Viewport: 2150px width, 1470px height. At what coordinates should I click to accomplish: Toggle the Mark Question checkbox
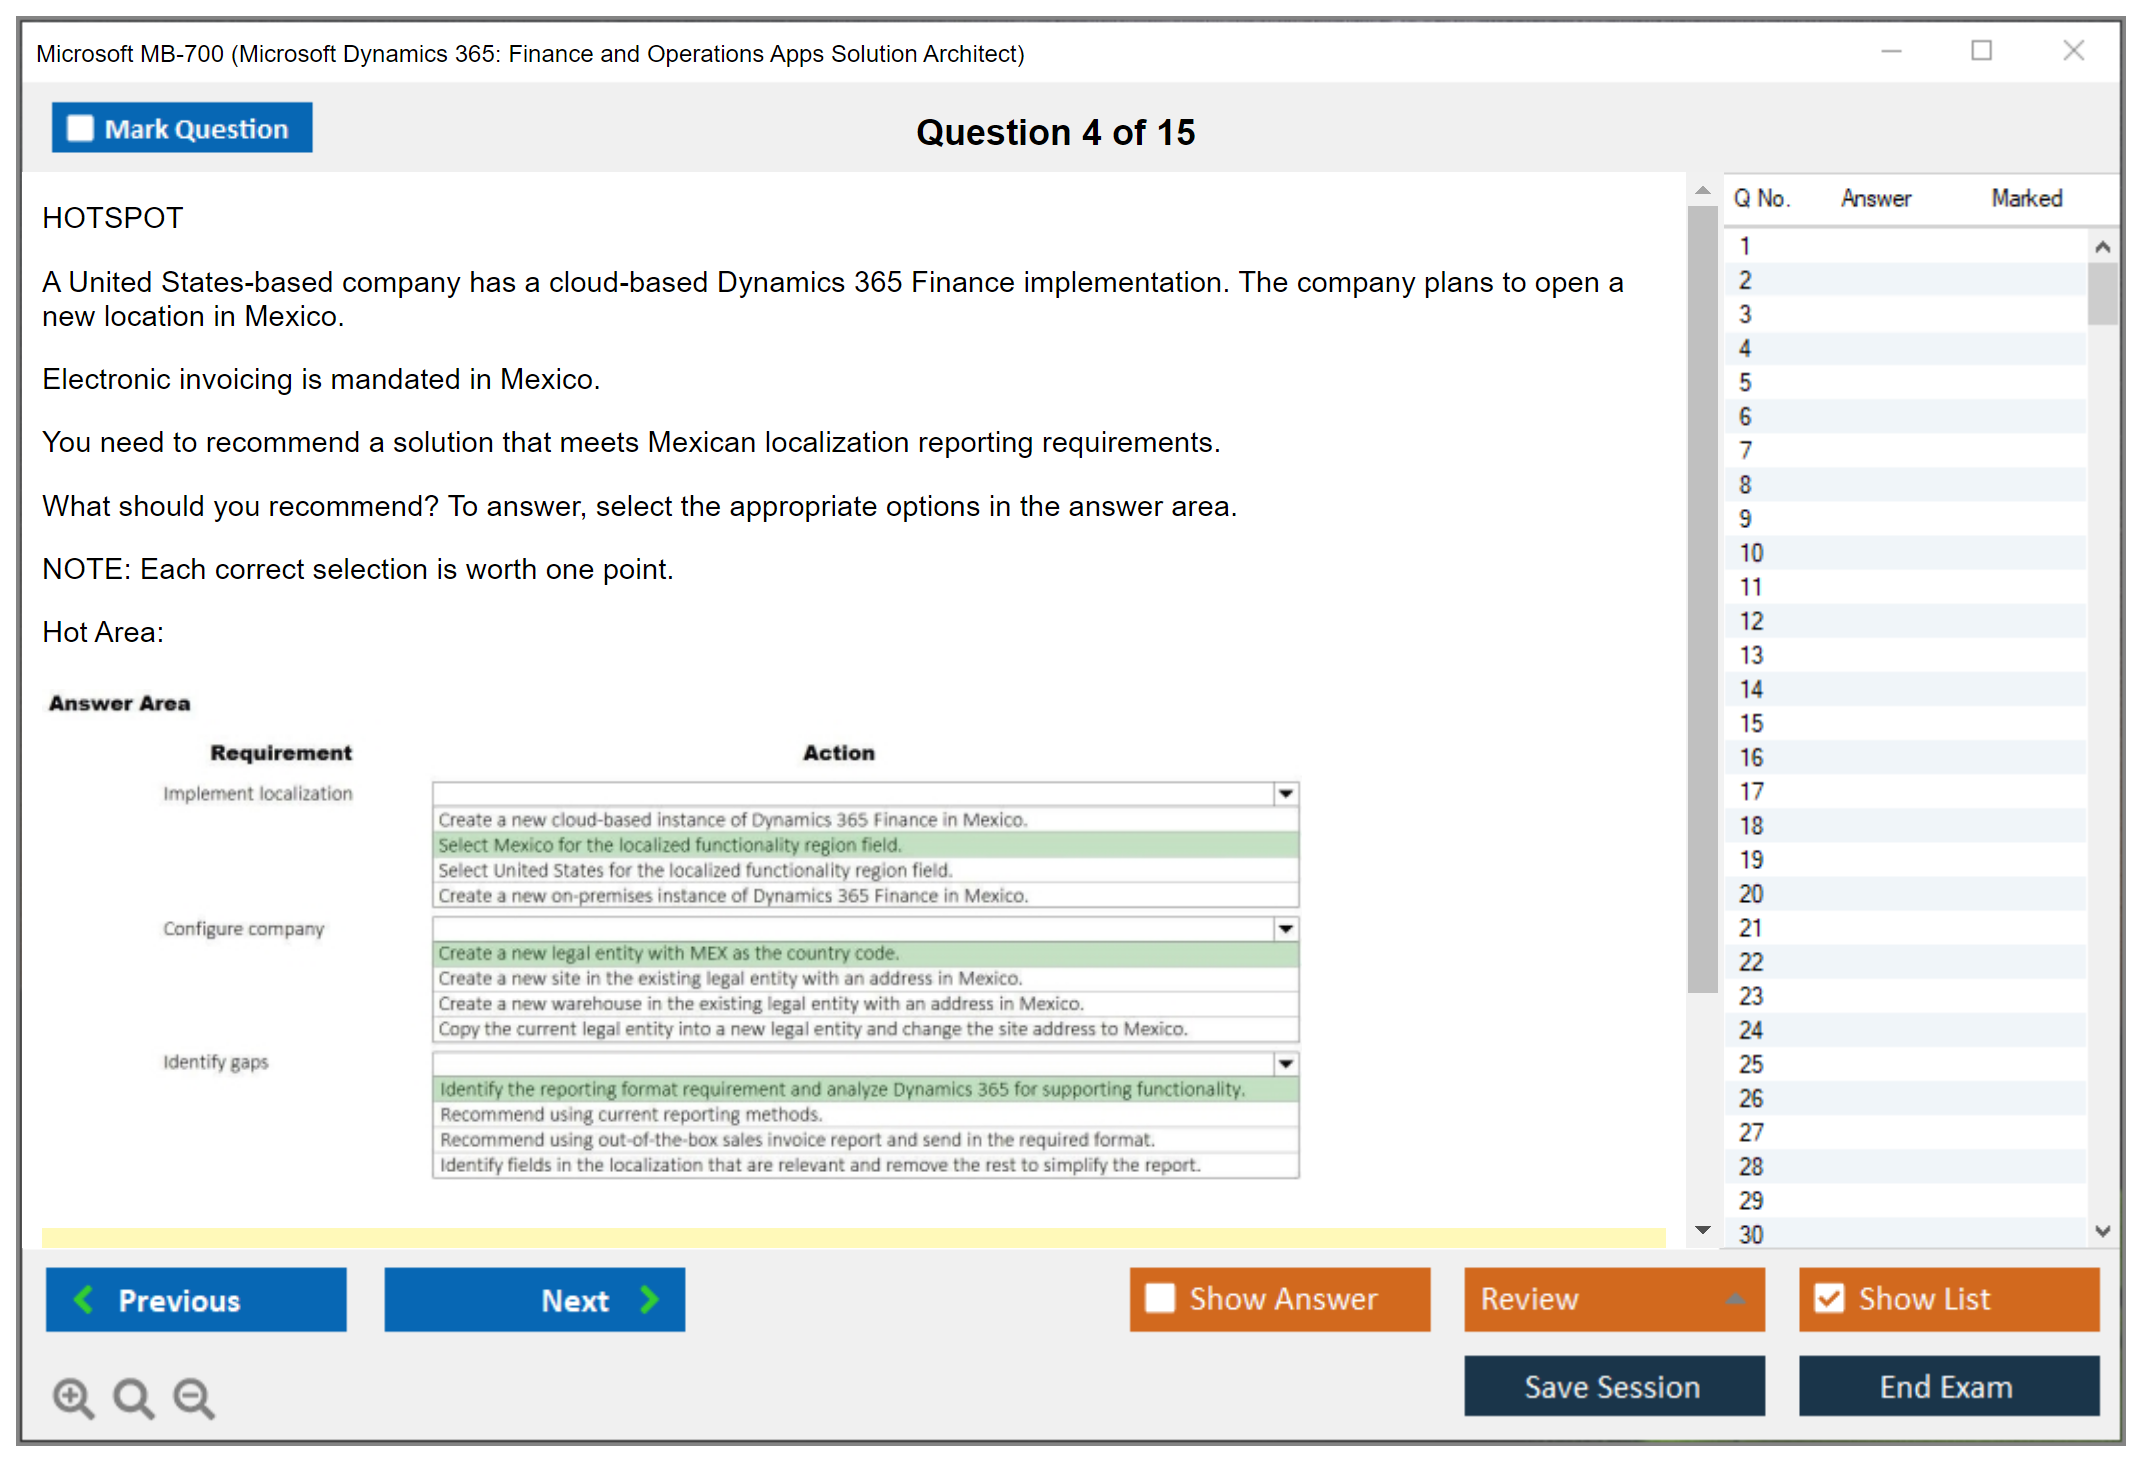click(x=80, y=129)
